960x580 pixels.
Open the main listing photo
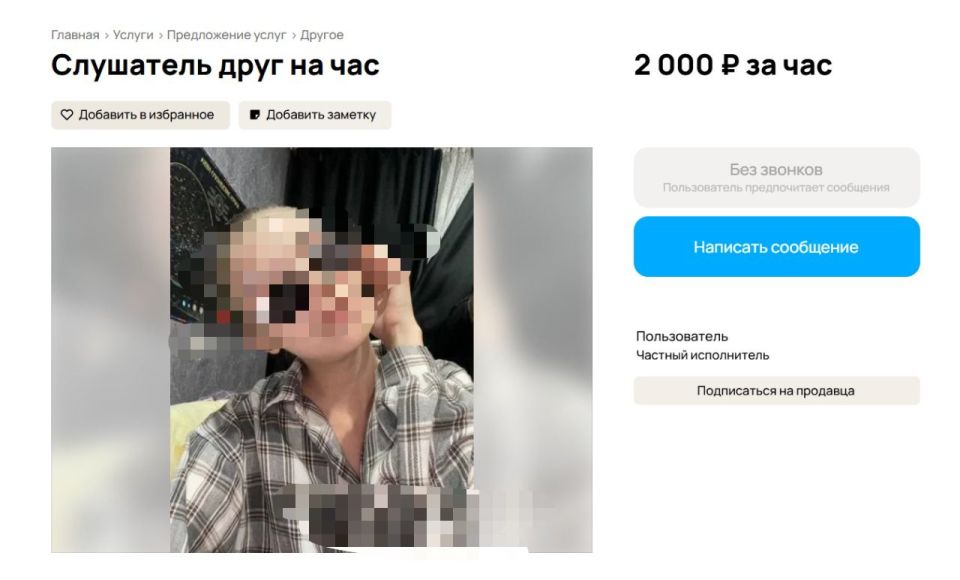pos(321,350)
